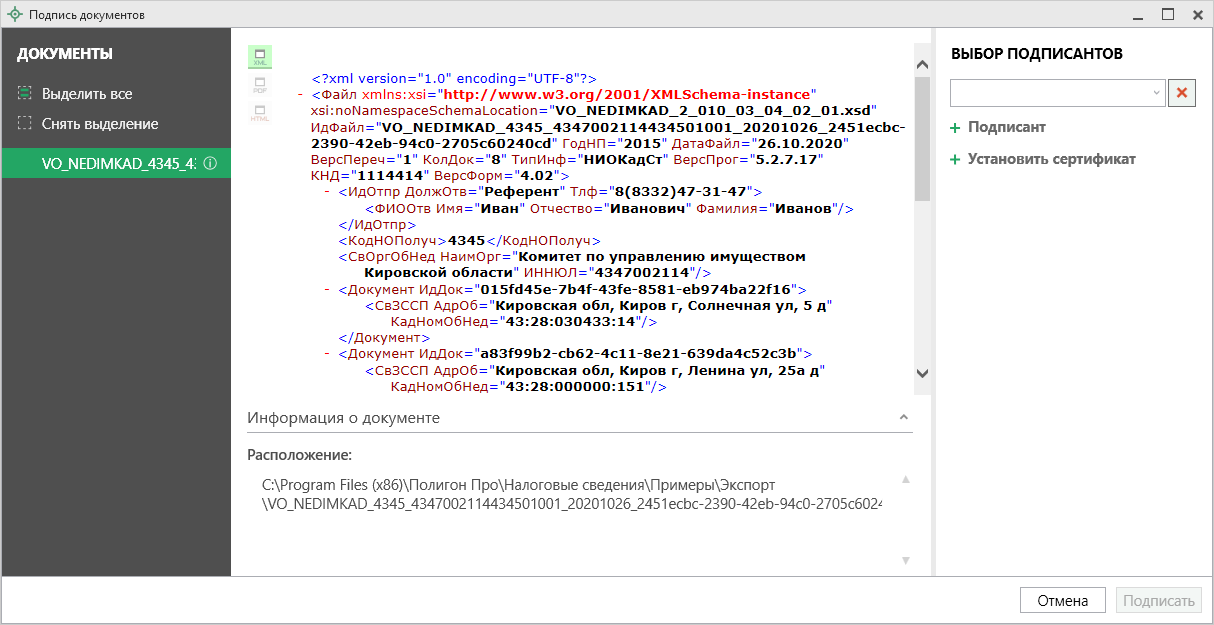Open the signer selection dropdown
The width and height of the screenshot is (1214, 625).
pyautogui.click(x=1157, y=93)
